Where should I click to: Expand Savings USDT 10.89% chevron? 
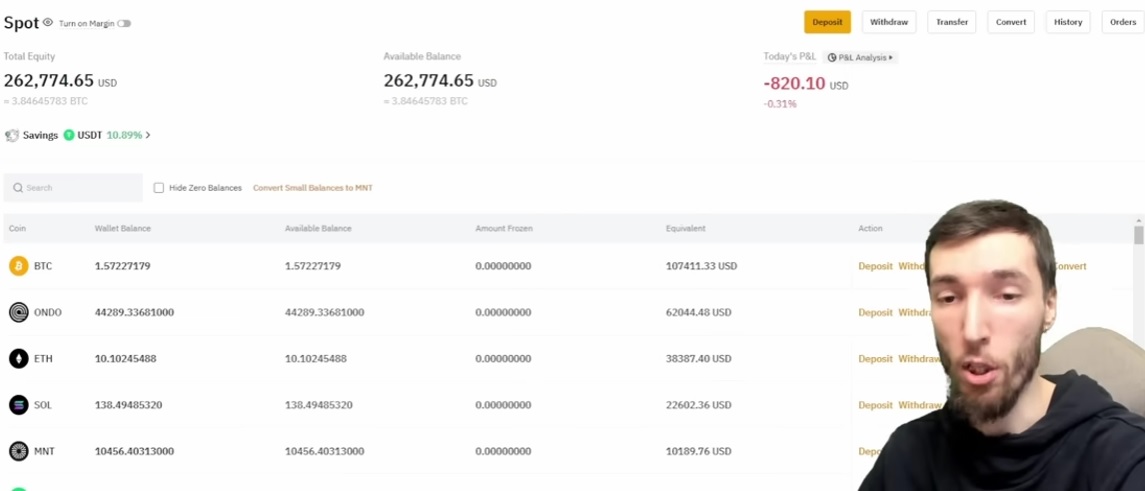148,135
